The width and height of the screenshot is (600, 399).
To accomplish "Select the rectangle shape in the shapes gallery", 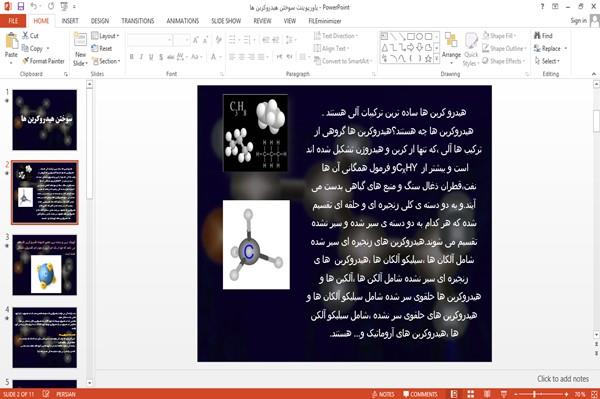I will coord(411,36).
